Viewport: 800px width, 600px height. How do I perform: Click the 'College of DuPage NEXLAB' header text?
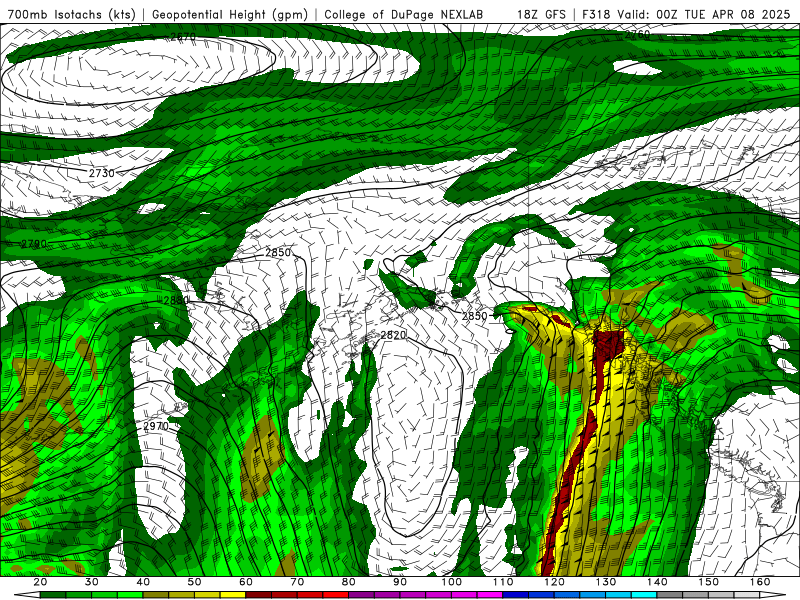(403, 14)
